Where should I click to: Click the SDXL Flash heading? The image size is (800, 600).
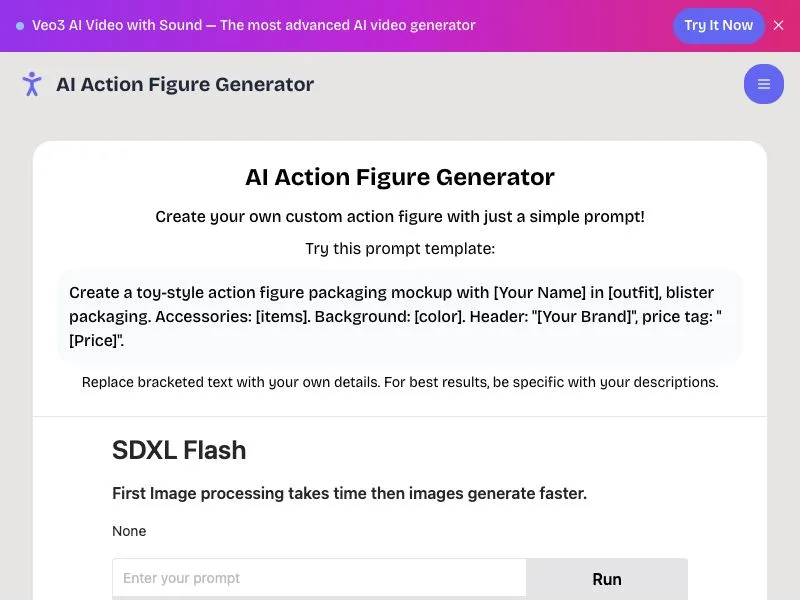tap(179, 450)
